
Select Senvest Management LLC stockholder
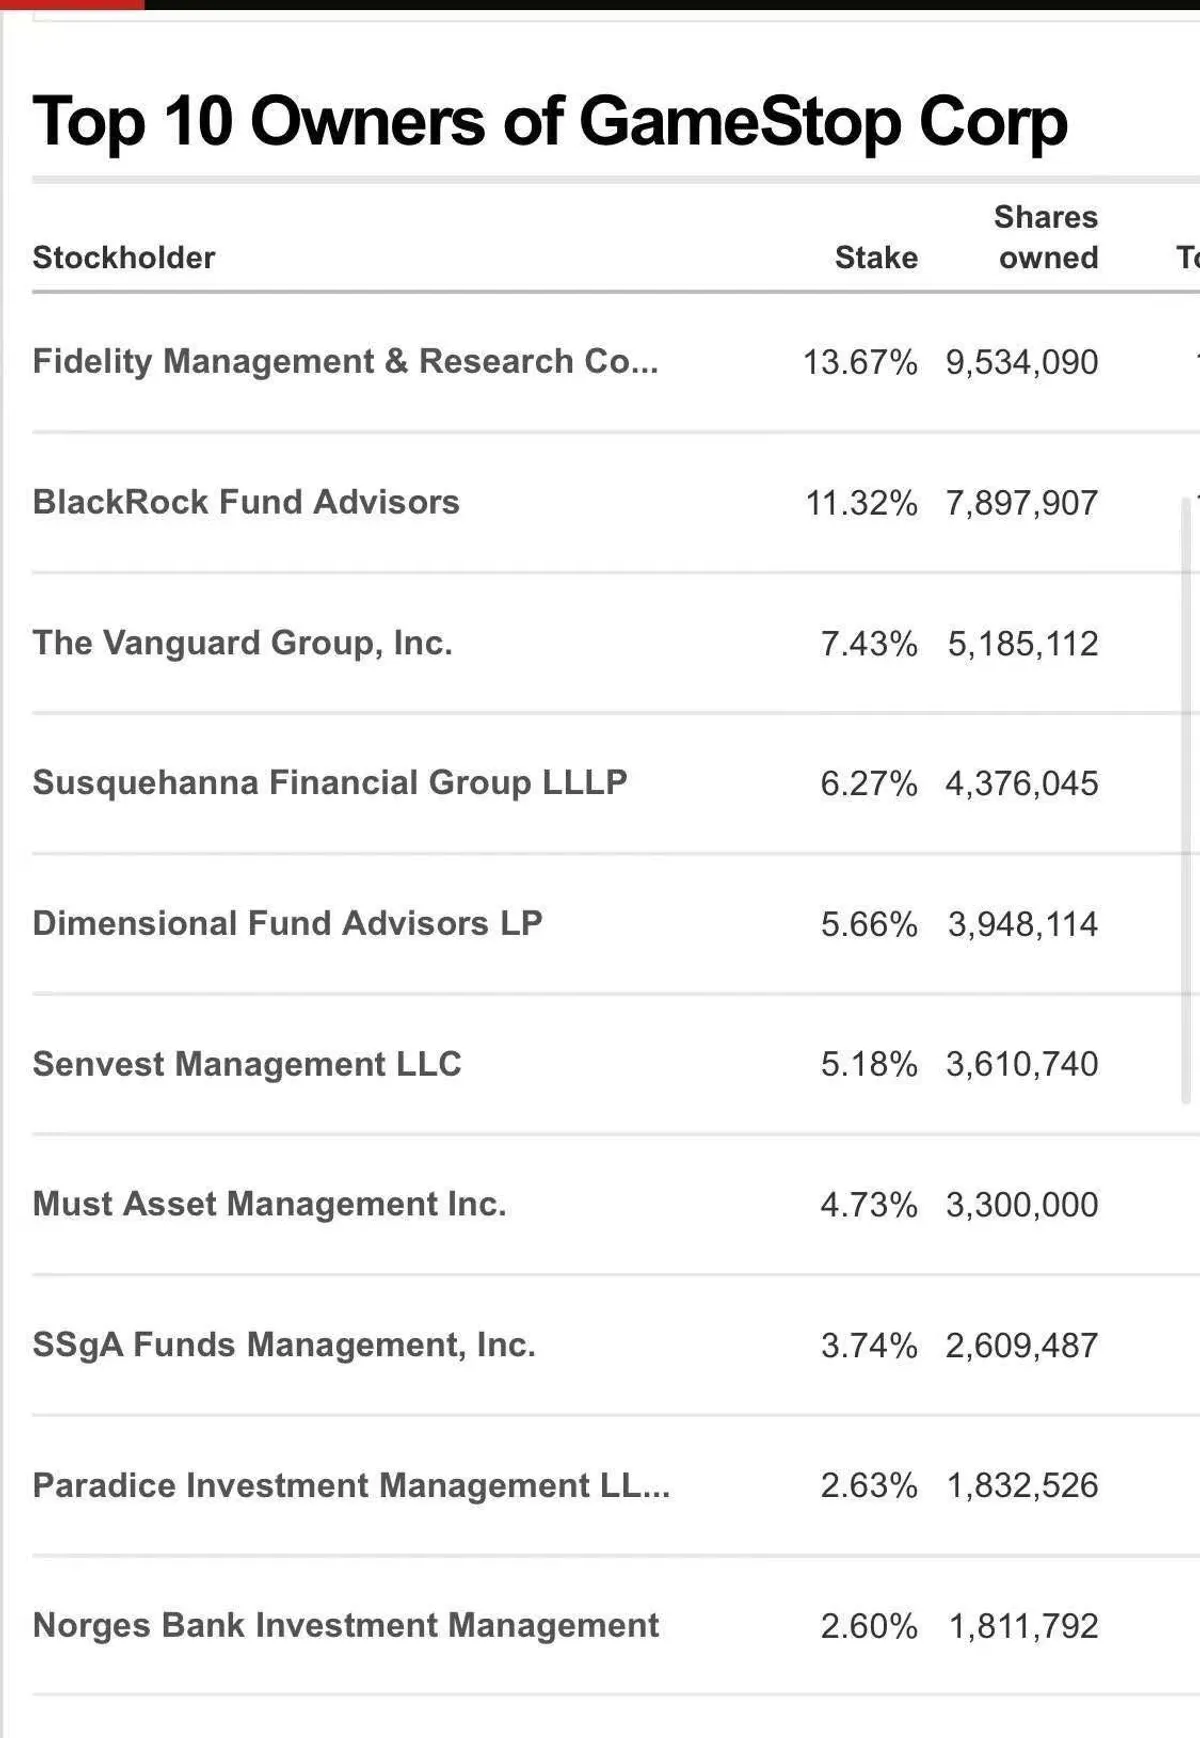[247, 1064]
